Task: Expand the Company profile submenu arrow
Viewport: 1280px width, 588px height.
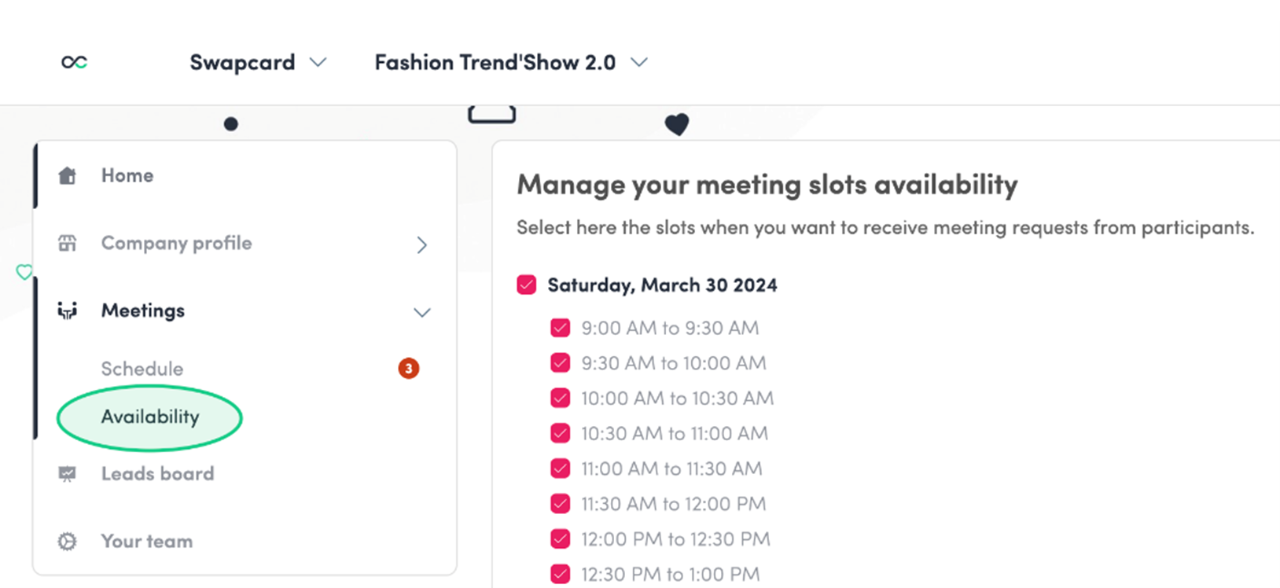Action: [x=422, y=244]
